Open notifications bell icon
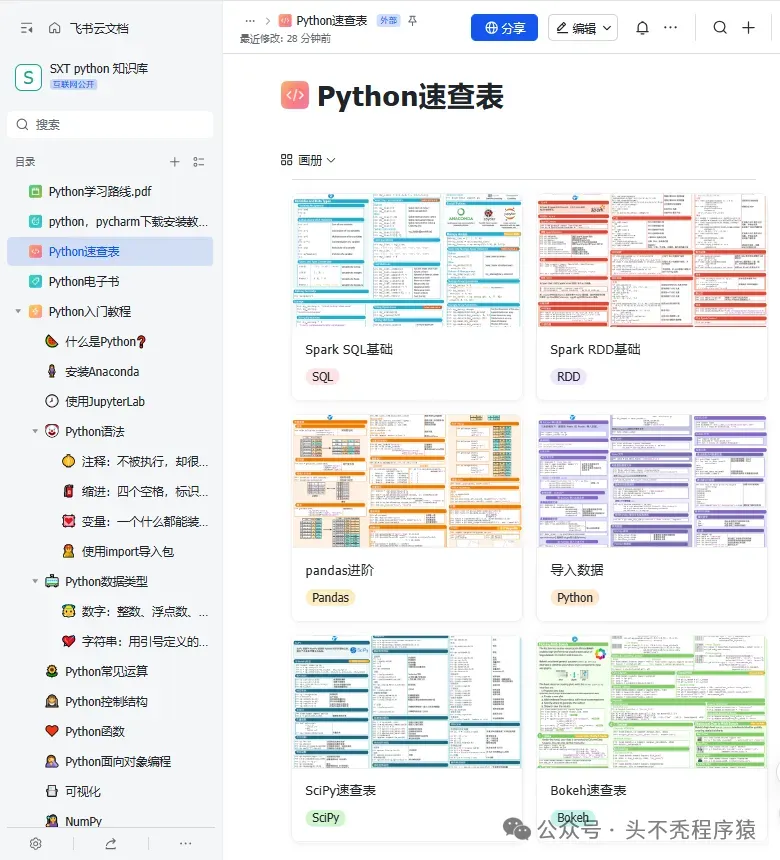 [642, 27]
